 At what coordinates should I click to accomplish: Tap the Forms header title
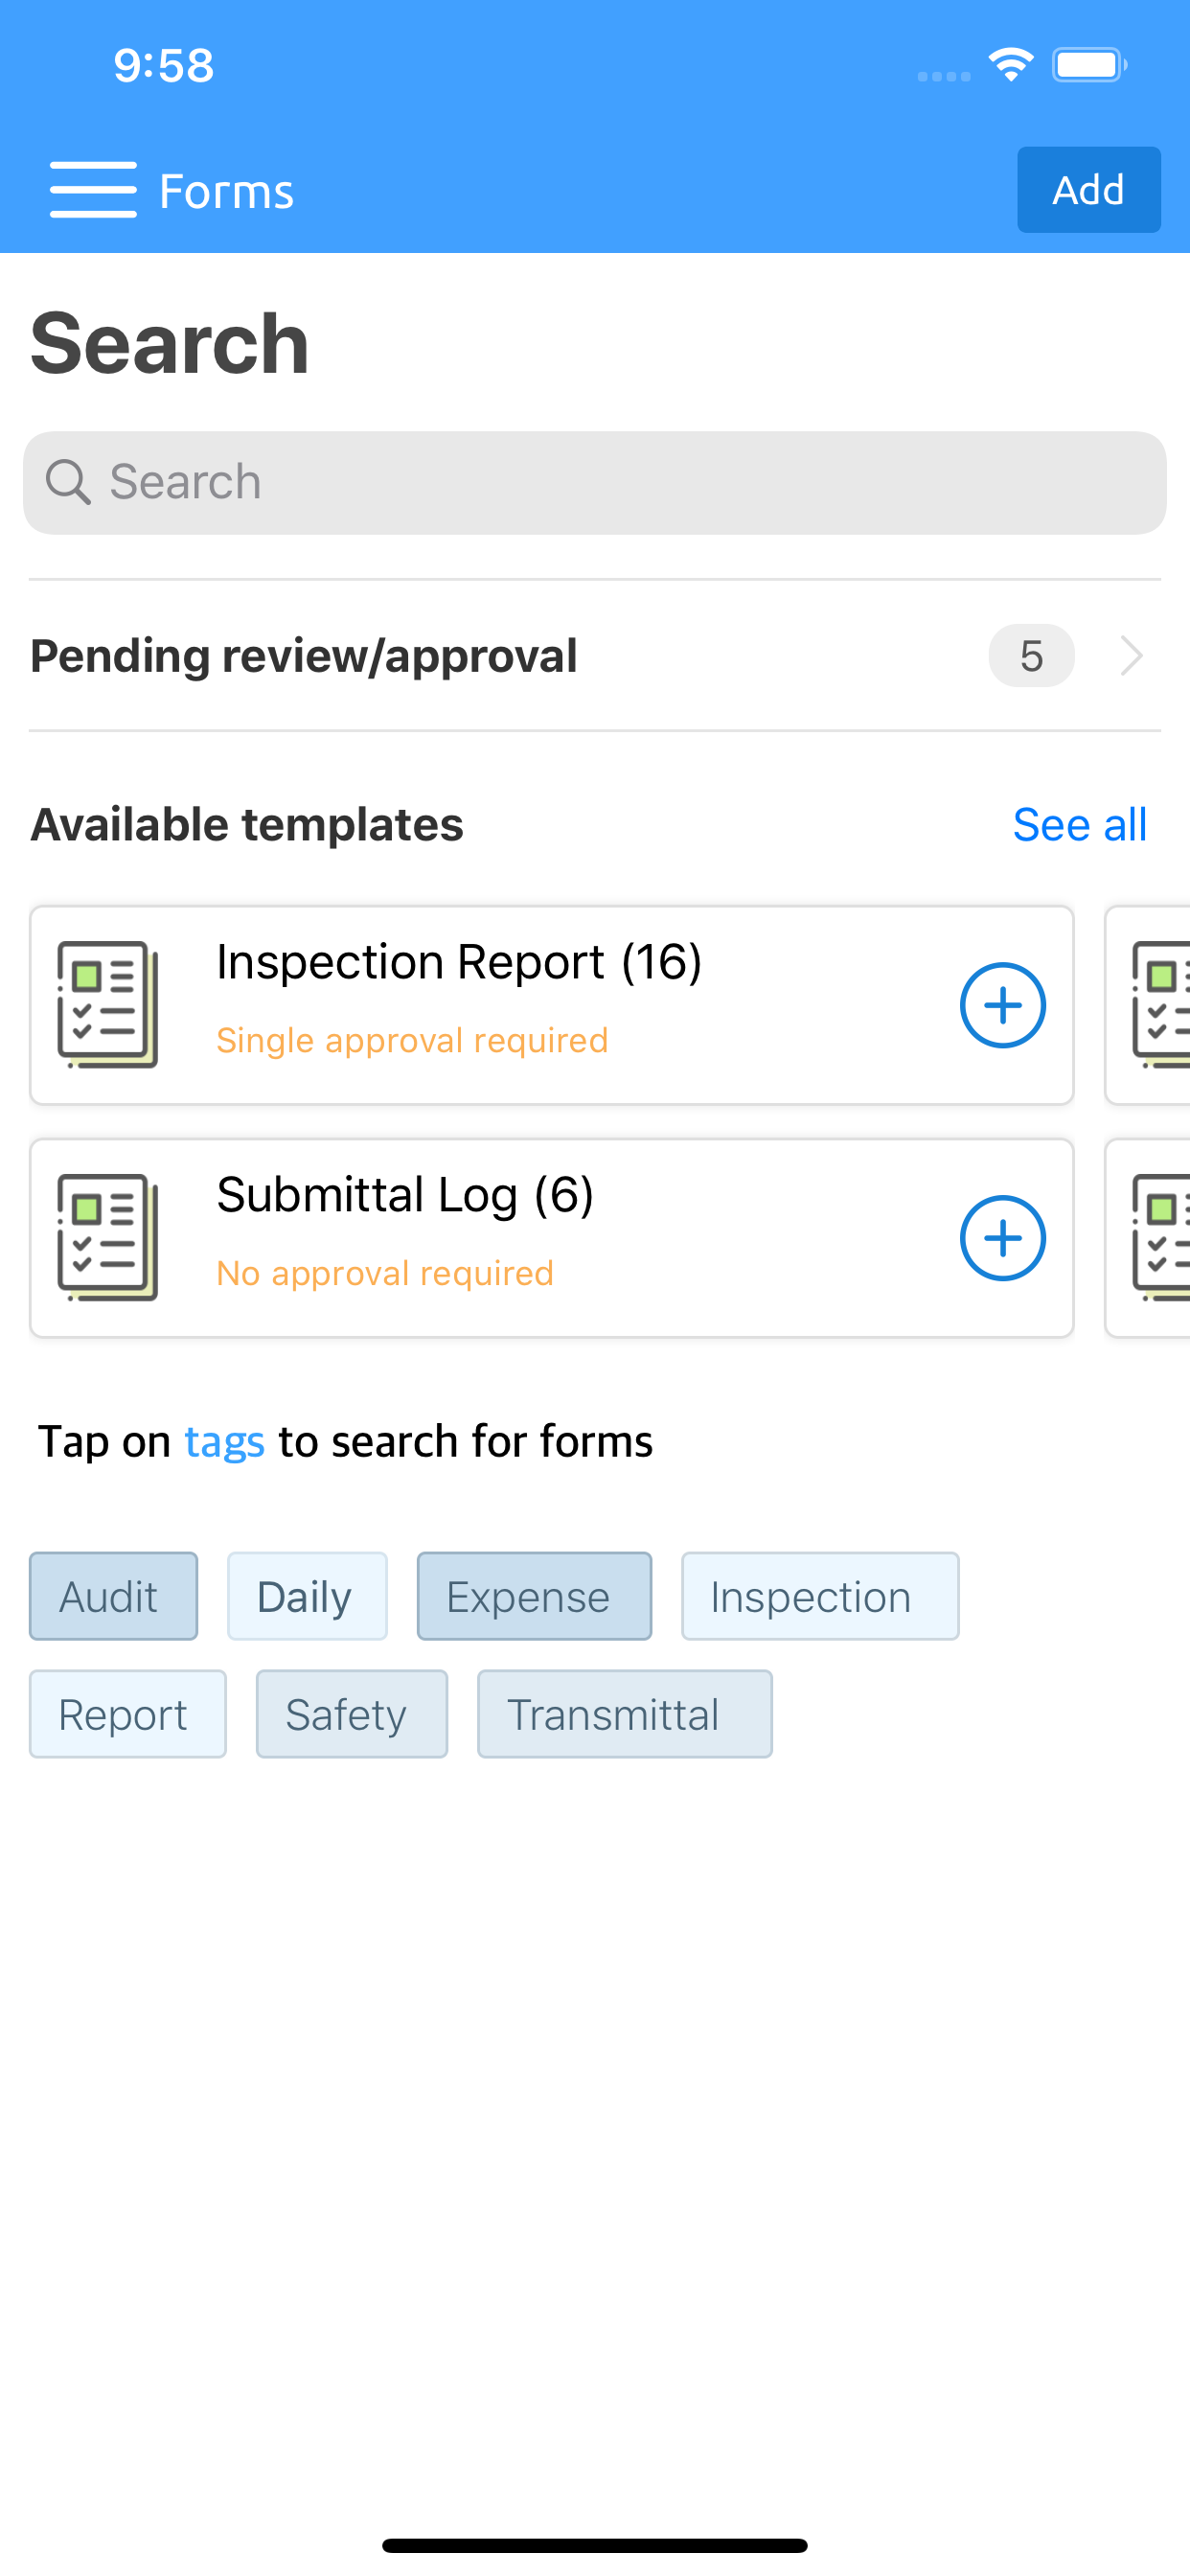[x=226, y=191]
